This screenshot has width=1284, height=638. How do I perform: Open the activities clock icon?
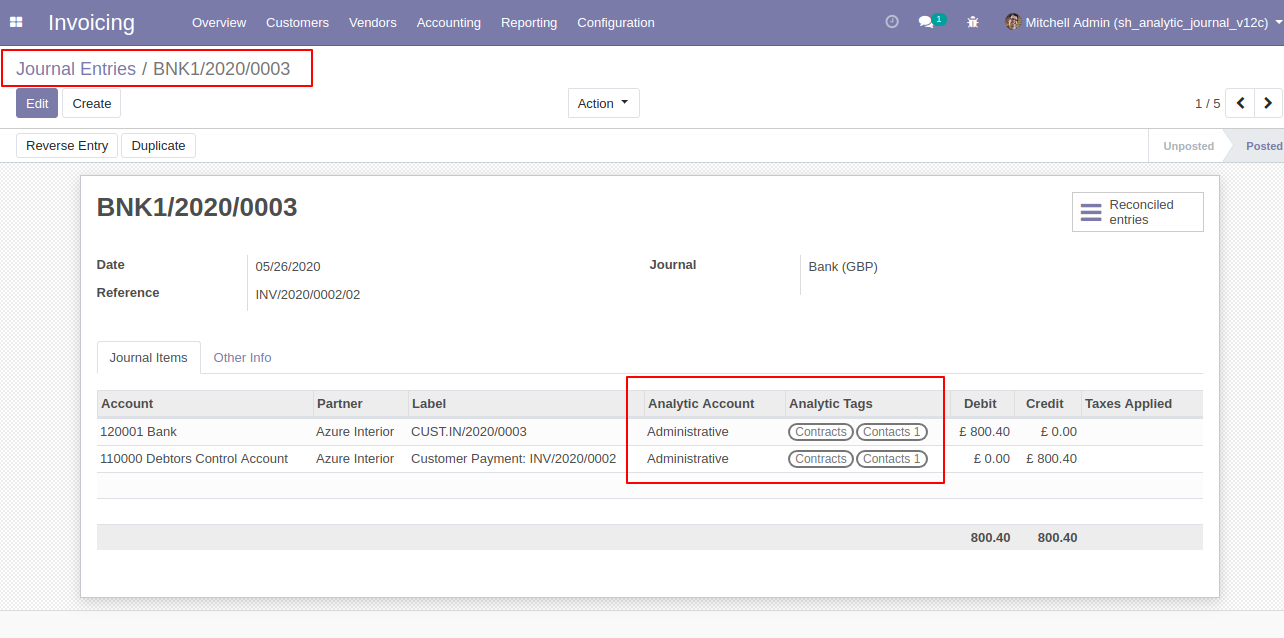point(892,22)
